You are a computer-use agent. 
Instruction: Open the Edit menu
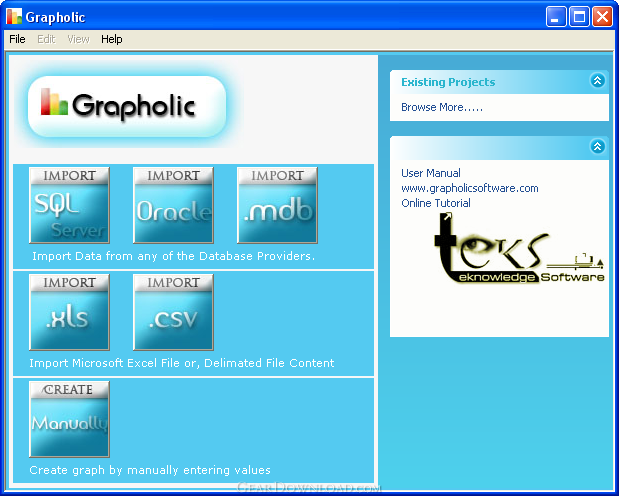(46, 39)
